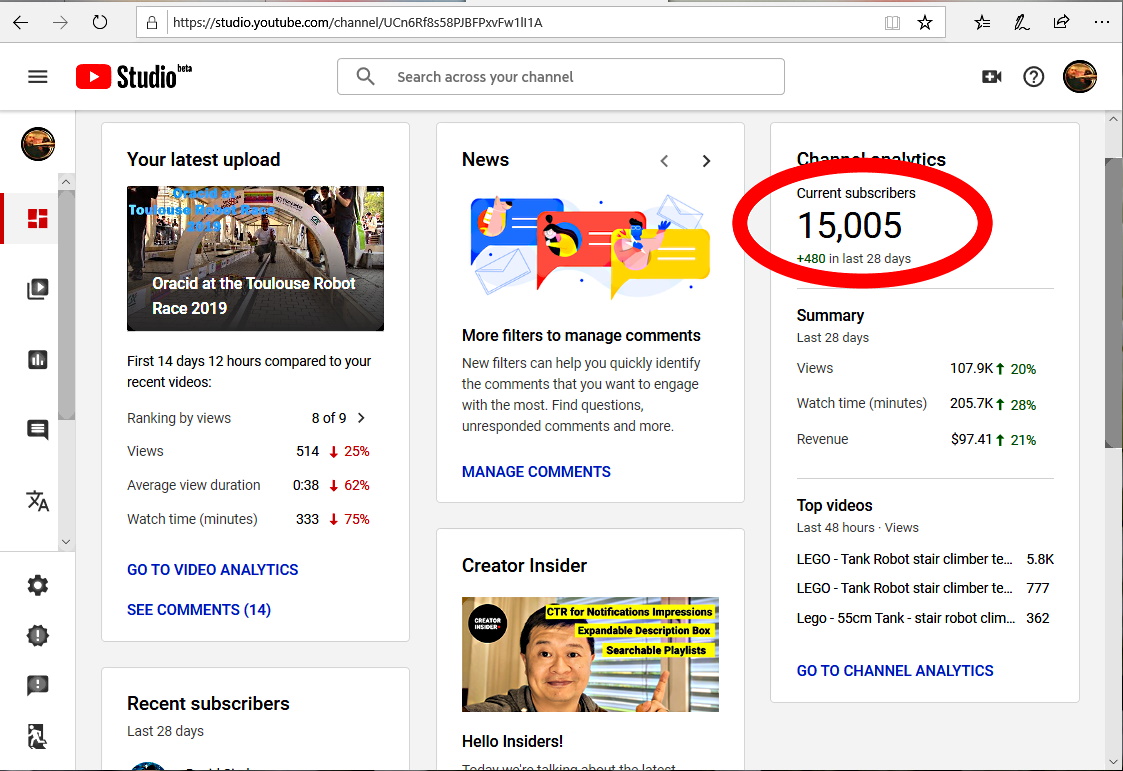This screenshot has width=1123, height=771.
Task: Bookmark page with the star icon
Action: 925,23
